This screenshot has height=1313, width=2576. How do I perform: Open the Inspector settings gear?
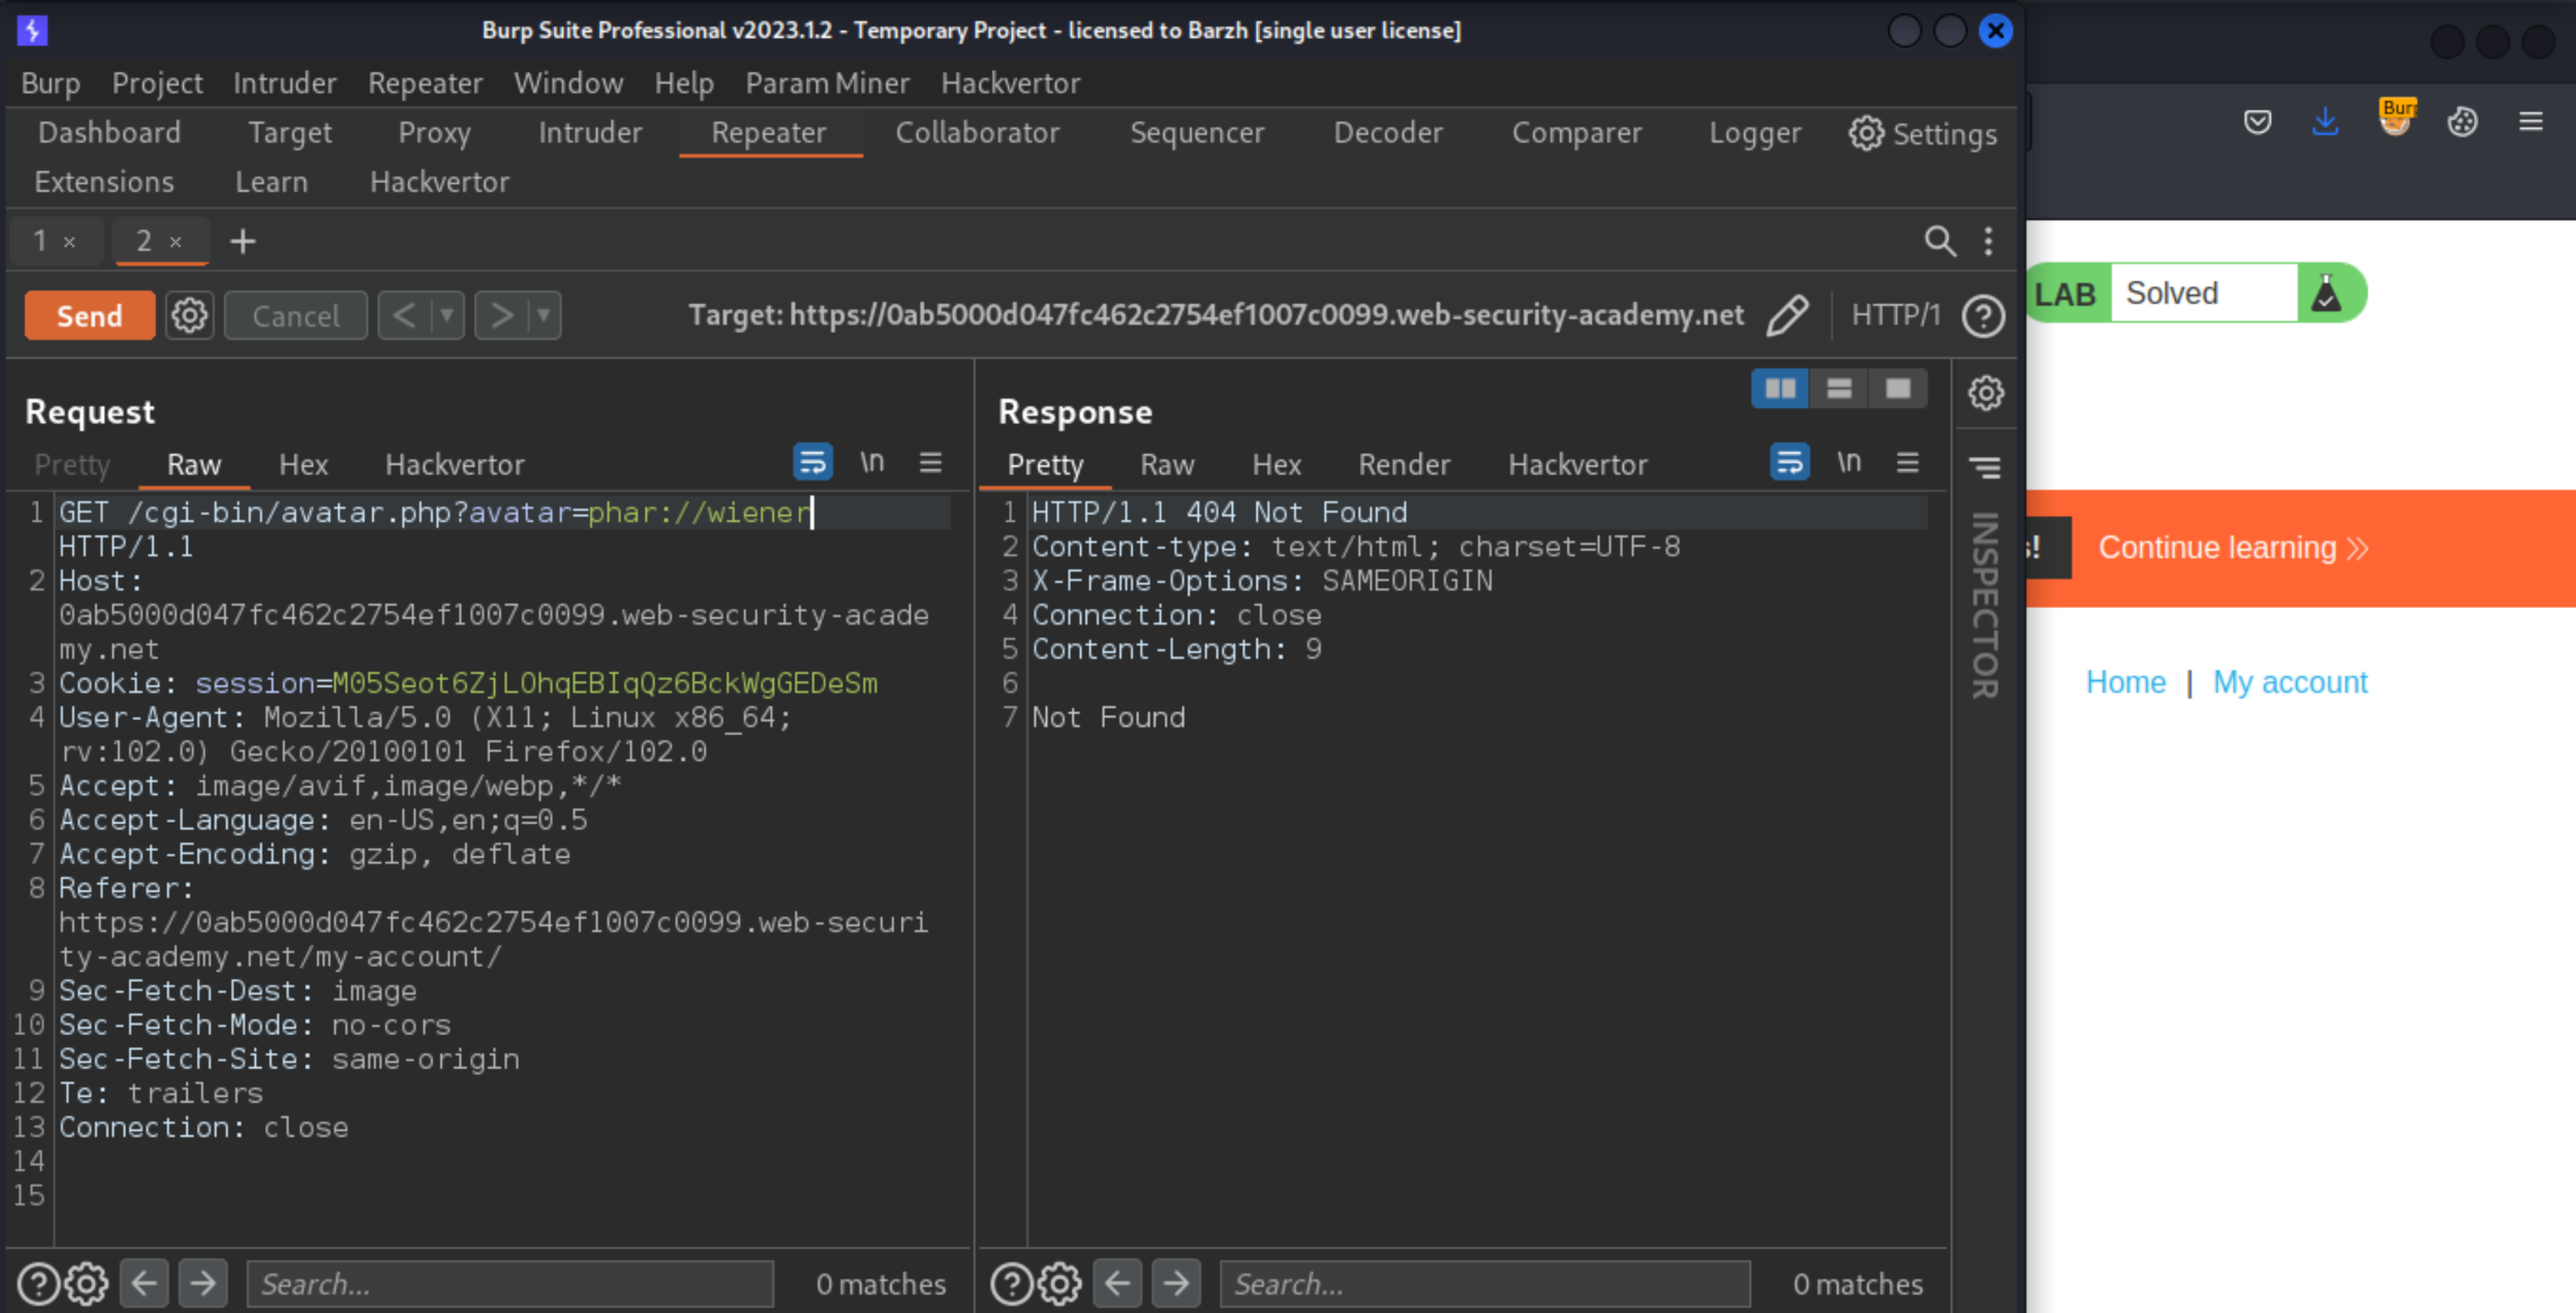(1986, 393)
